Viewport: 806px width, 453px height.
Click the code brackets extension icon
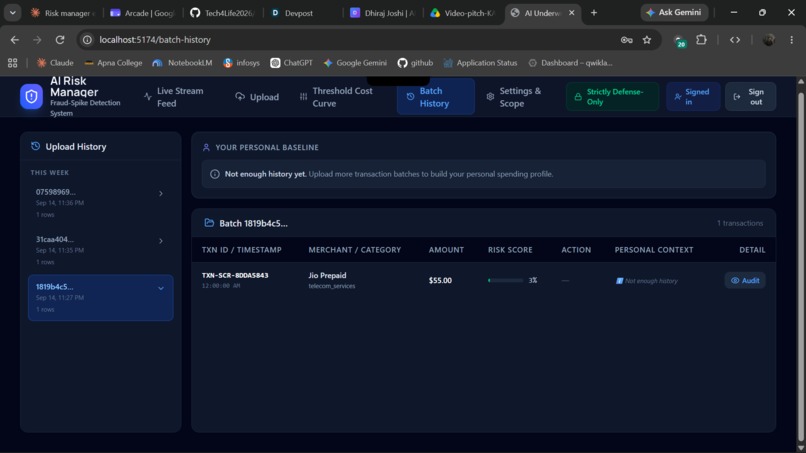click(735, 40)
